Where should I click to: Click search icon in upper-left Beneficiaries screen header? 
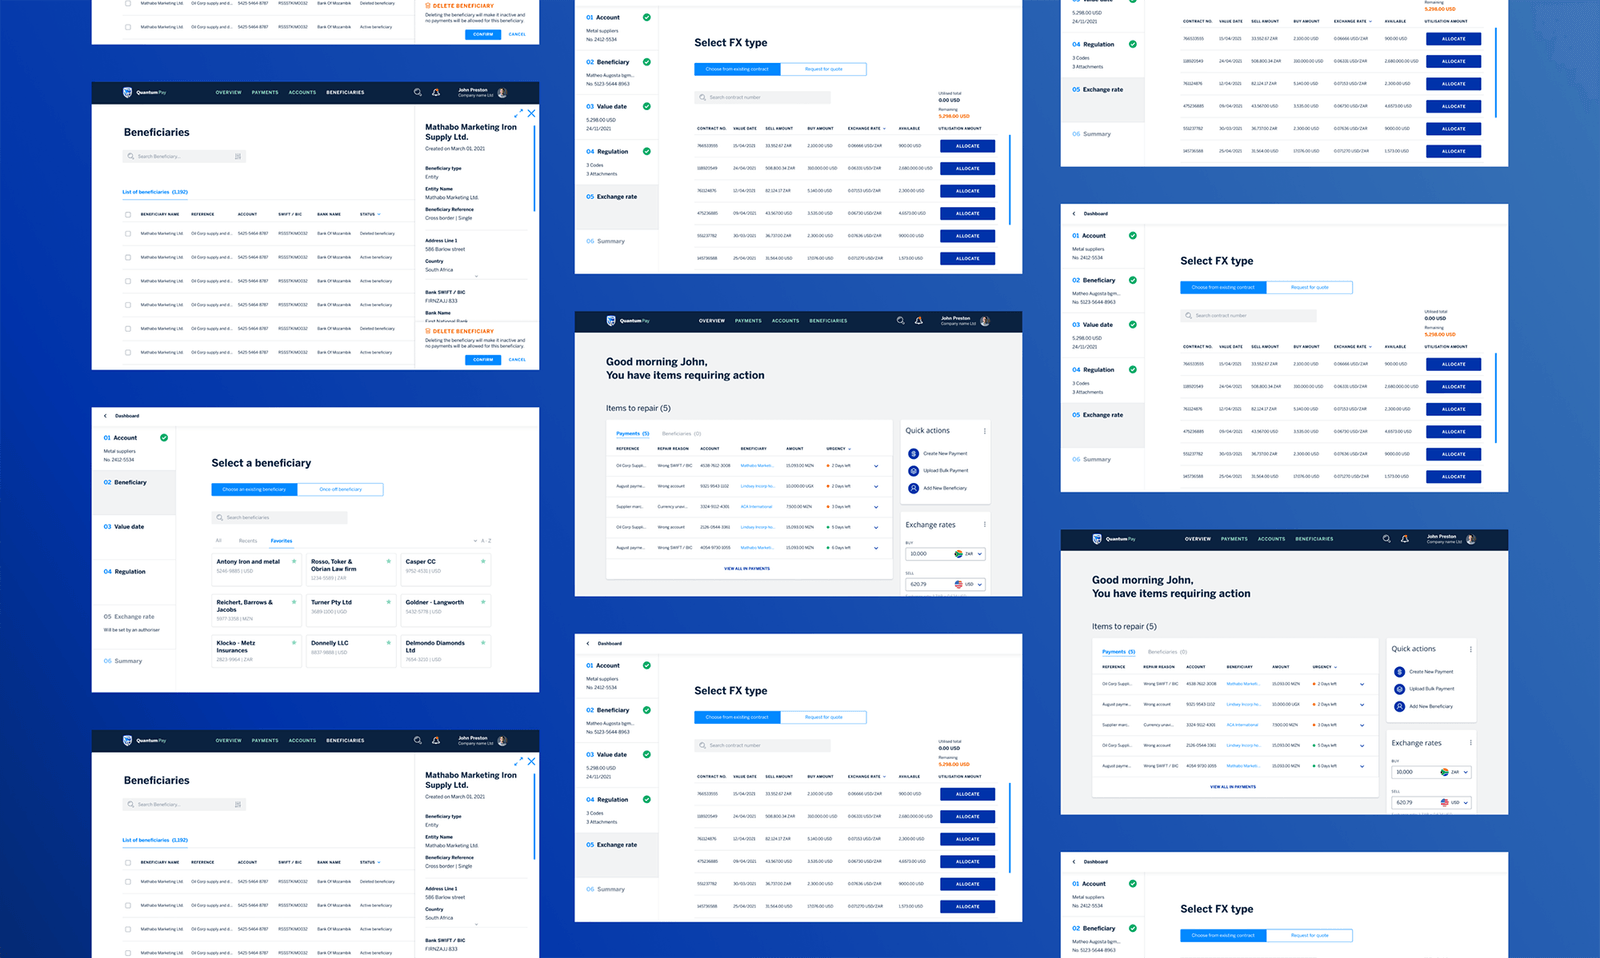click(418, 92)
